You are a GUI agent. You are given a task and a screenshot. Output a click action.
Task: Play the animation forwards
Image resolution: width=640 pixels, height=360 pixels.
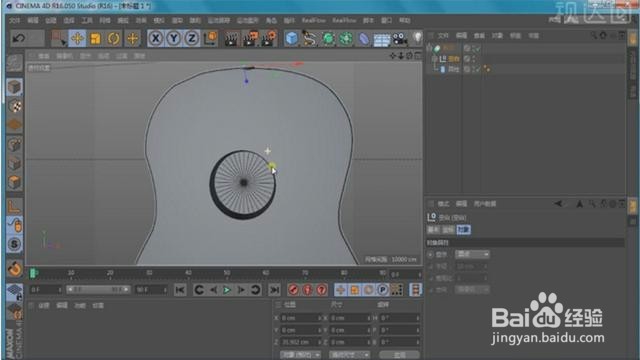(227, 290)
